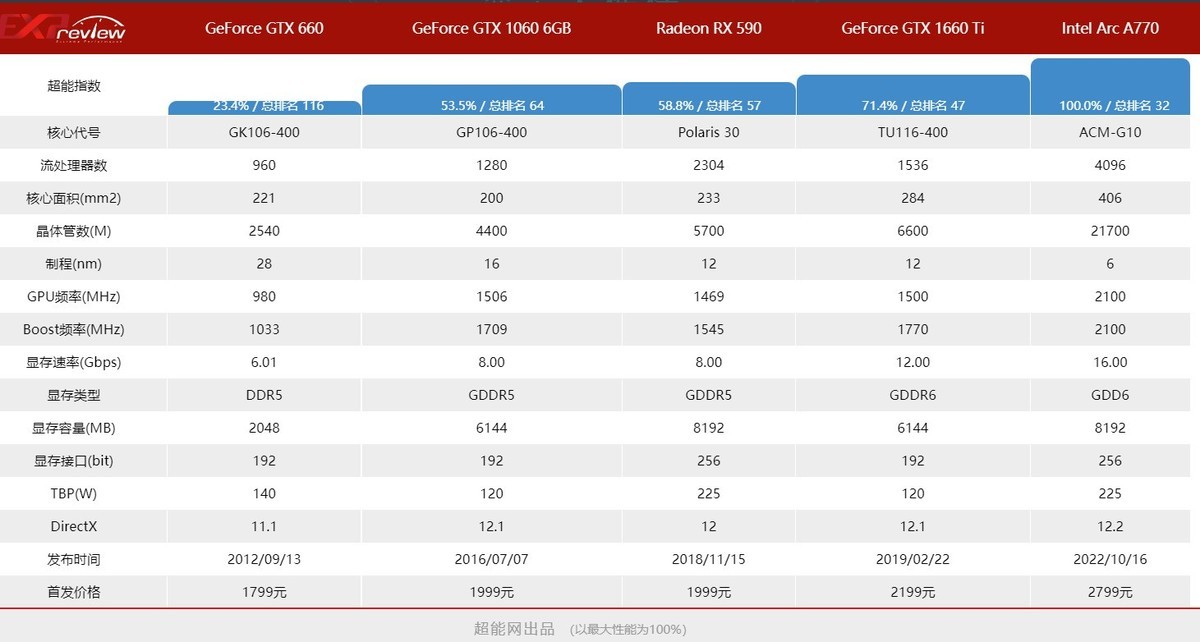Click the Polaris 30 core code cell
This screenshot has width=1200, height=642.
coord(709,132)
